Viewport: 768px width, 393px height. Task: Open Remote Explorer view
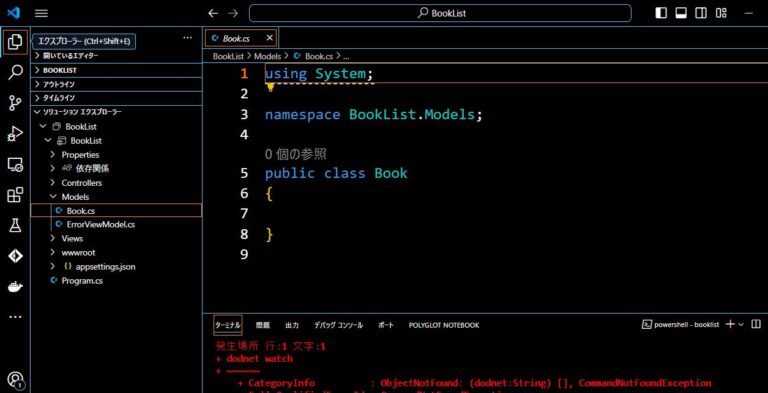15,165
